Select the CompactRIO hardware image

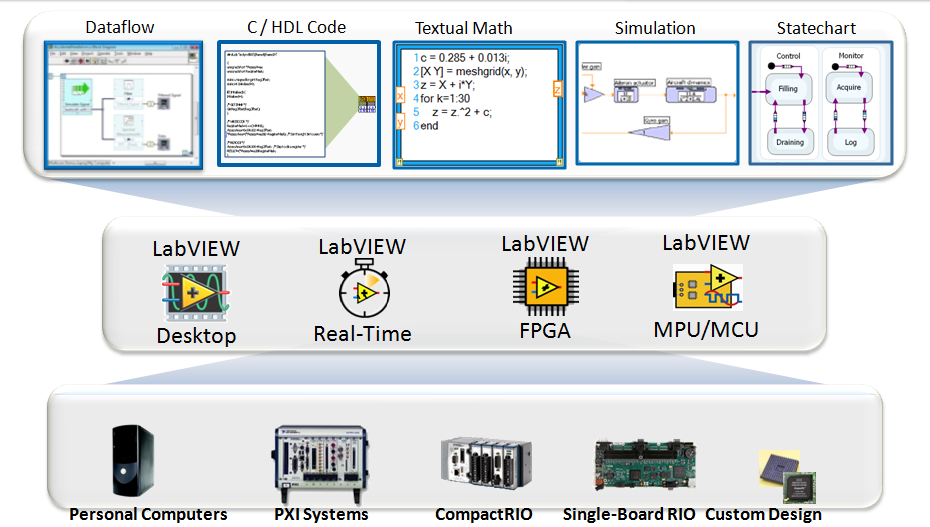point(486,462)
